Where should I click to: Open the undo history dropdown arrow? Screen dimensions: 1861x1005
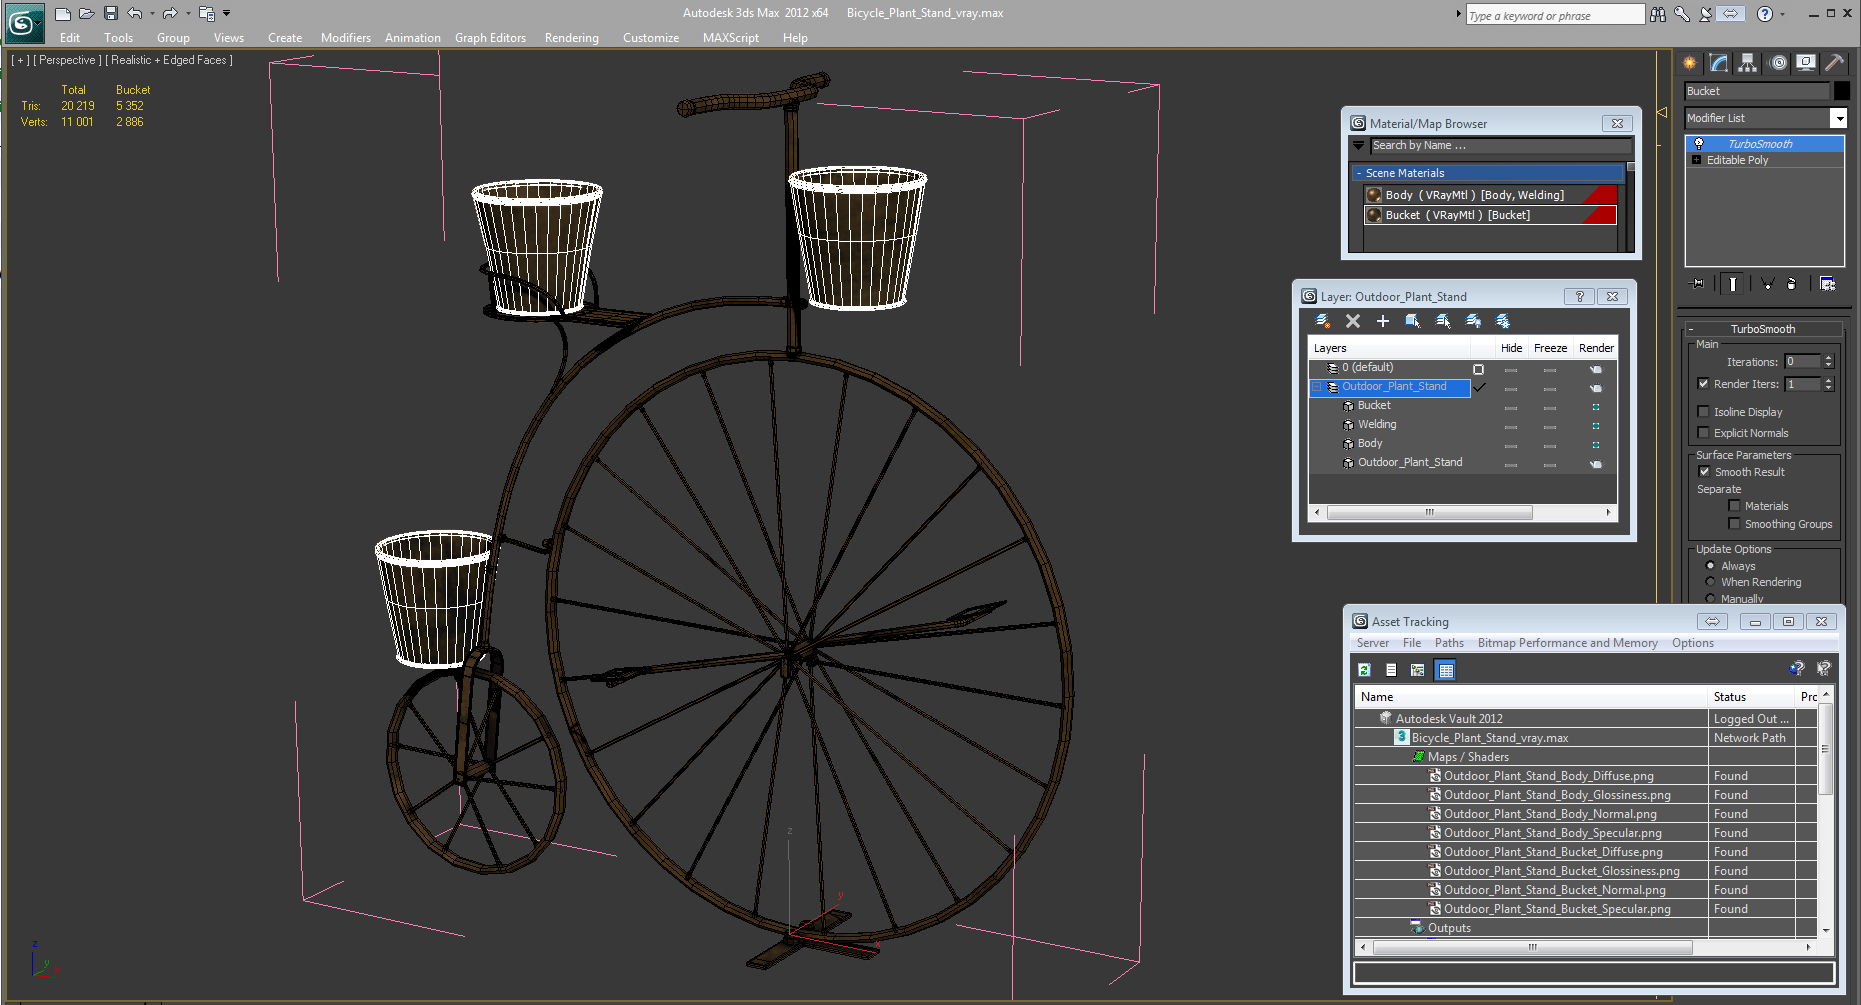tap(152, 13)
